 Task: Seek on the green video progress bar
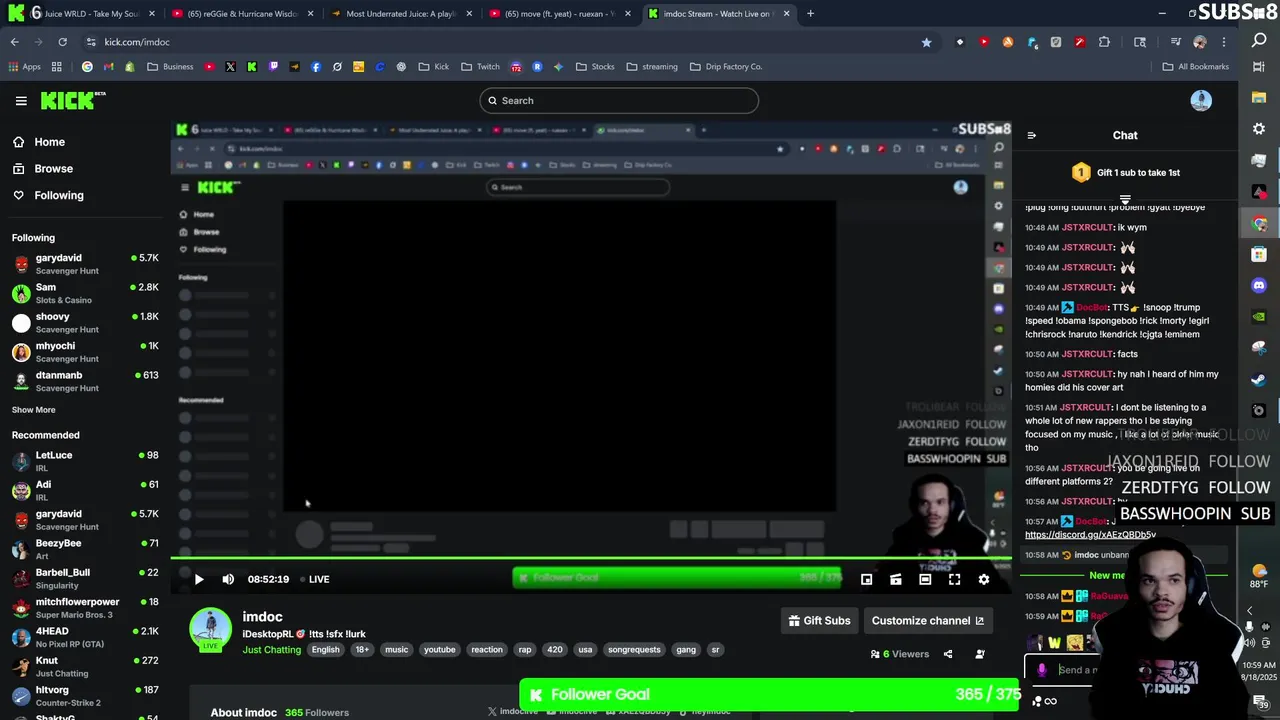tap(590, 558)
